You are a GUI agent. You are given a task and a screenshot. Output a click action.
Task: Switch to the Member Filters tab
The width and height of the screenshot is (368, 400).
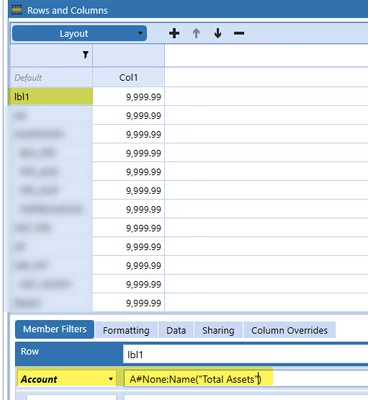[x=55, y=329]
